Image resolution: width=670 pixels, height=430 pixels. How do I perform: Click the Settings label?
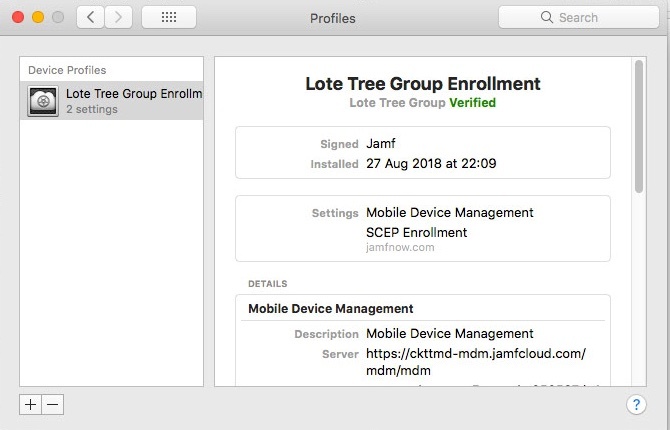pyautogui.click(x=335, y=213)
